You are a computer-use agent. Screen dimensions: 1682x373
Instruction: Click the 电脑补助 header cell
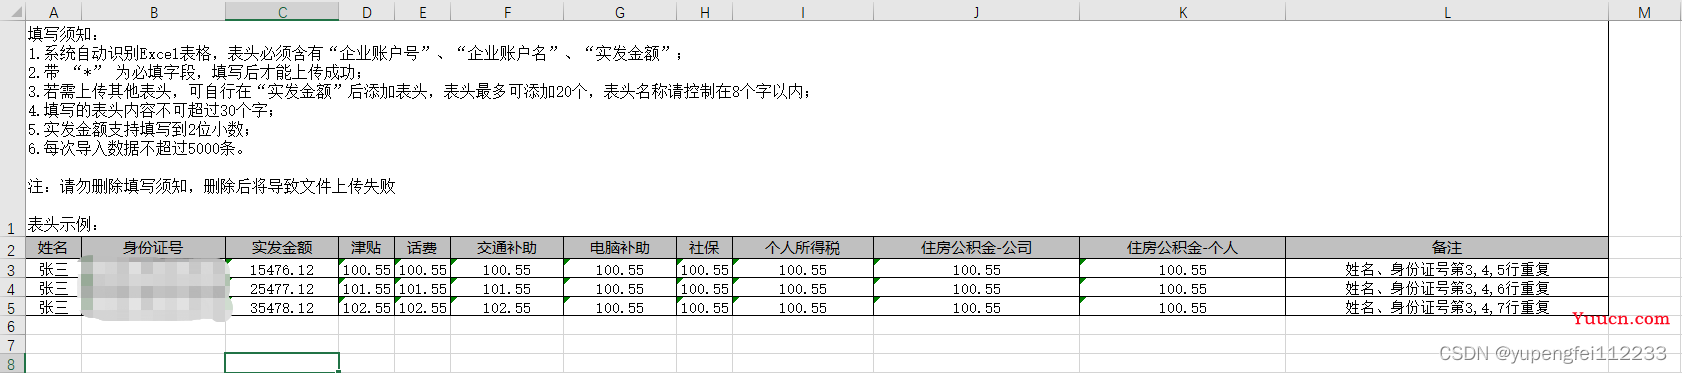click(x=620, y=248)
